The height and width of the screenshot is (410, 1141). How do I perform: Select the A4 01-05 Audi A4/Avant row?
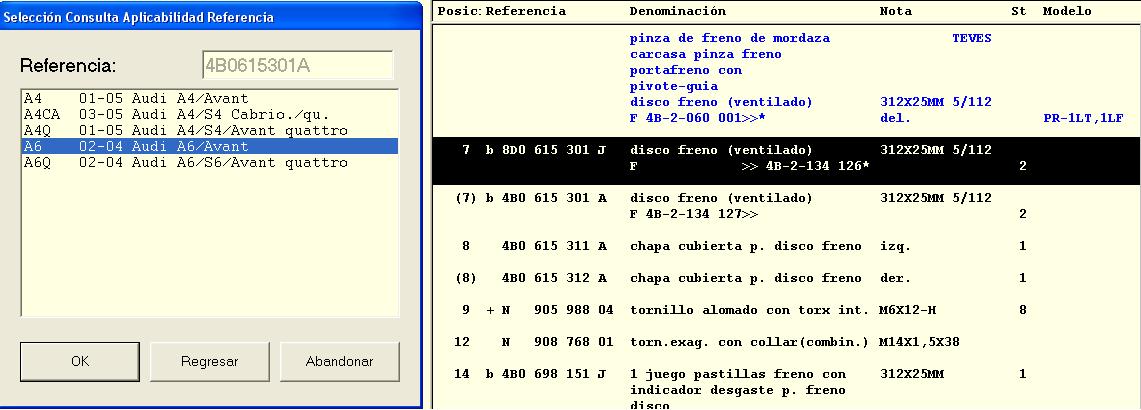pos(210,98)
